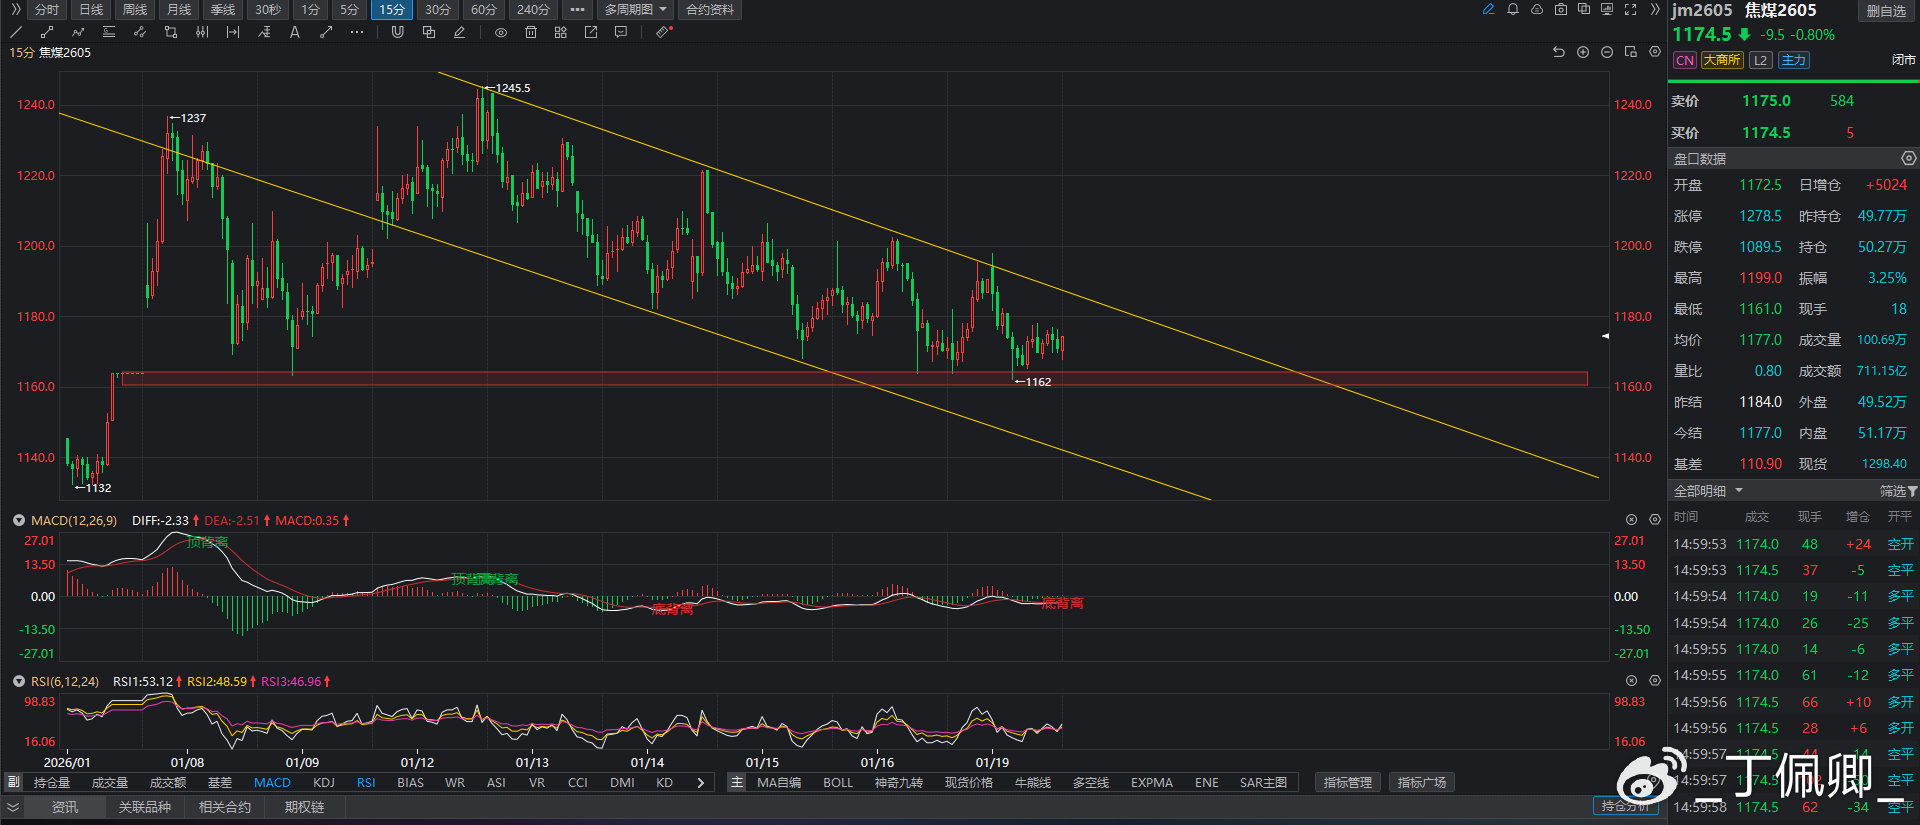Select the trend line drawing tool
The height and width of the screenshot is (825, 1920).
click(16, 32)
